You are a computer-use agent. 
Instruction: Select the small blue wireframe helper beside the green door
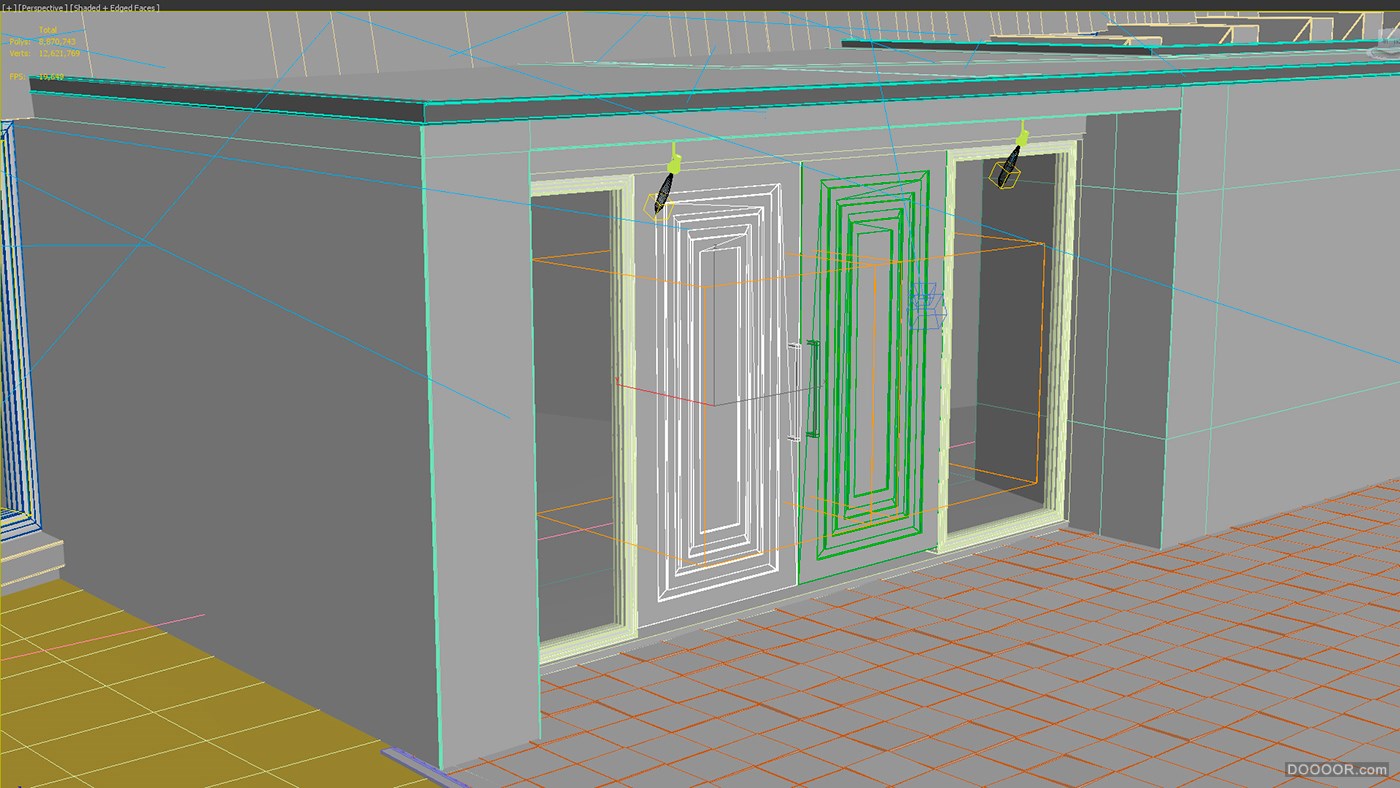927,304
